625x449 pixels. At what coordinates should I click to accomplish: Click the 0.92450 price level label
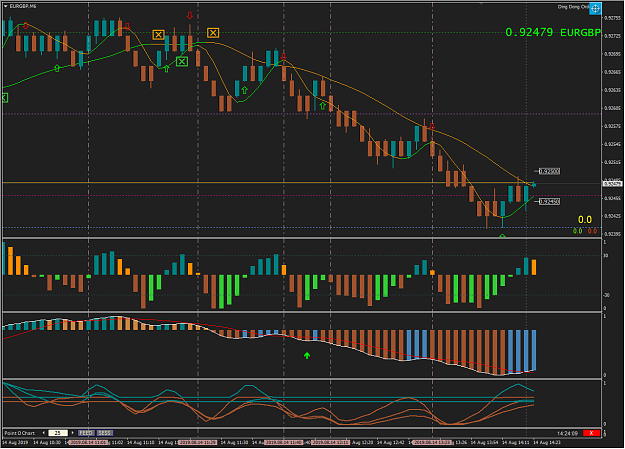(550, 202)
